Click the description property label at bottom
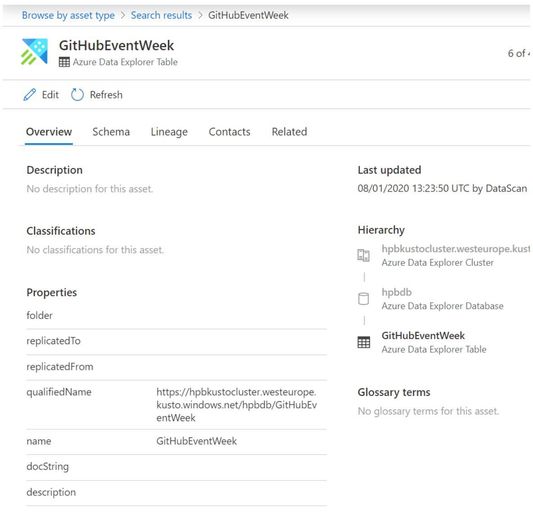Image resolution: width=533 pixels, height=524 pixels. pyautogui.click(x=51, y=492)
